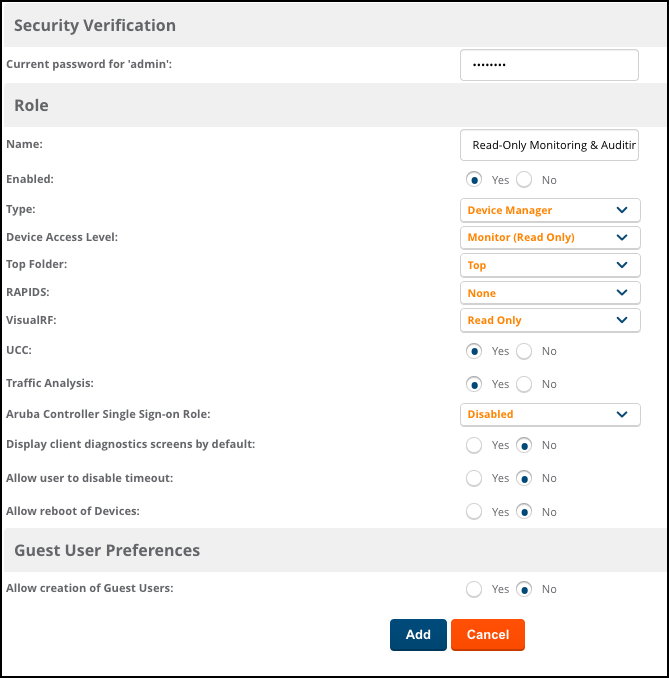Disable Traffic Analysis with No
The height and width of the screenshot is (678, 669).
pyautogui.click(x=524, y=384)
